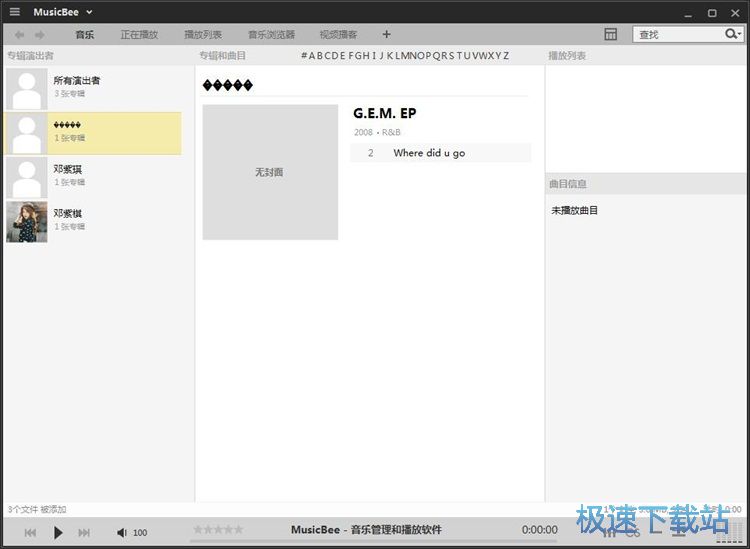Click the 播放列表 right panel header

tap(567, 55)
